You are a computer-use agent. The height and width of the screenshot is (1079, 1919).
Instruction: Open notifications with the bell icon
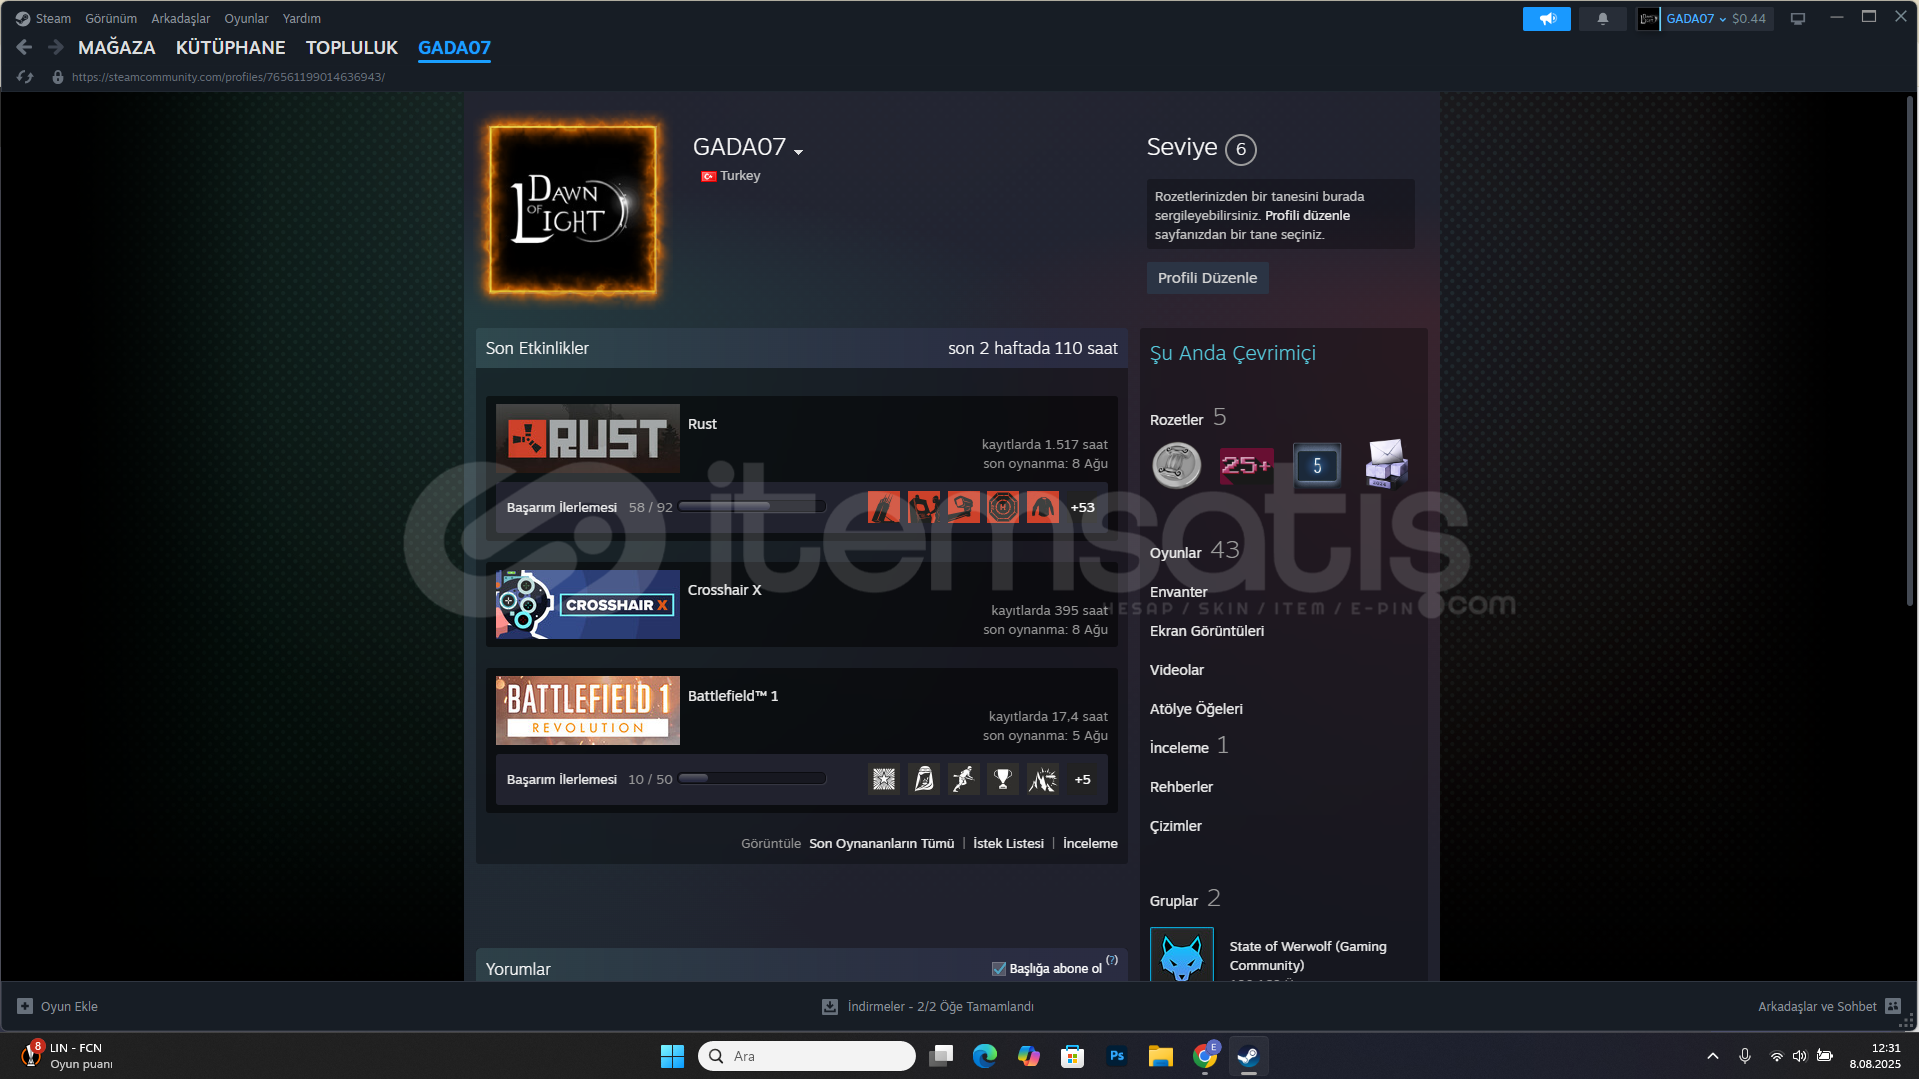click(1602, 19)
